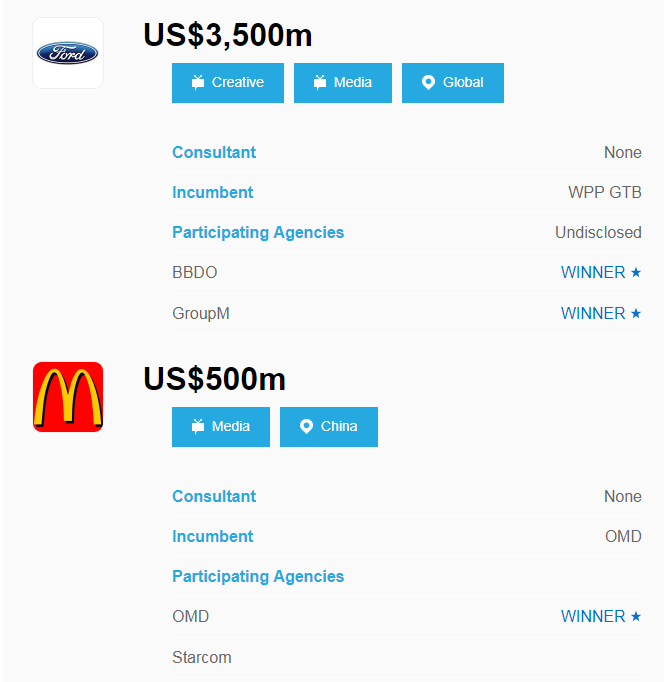Click the location pin icon on Global
Image resolution: width=664 pixels, height=682 pixels.
pyautogui.click(x=428, y=83)
